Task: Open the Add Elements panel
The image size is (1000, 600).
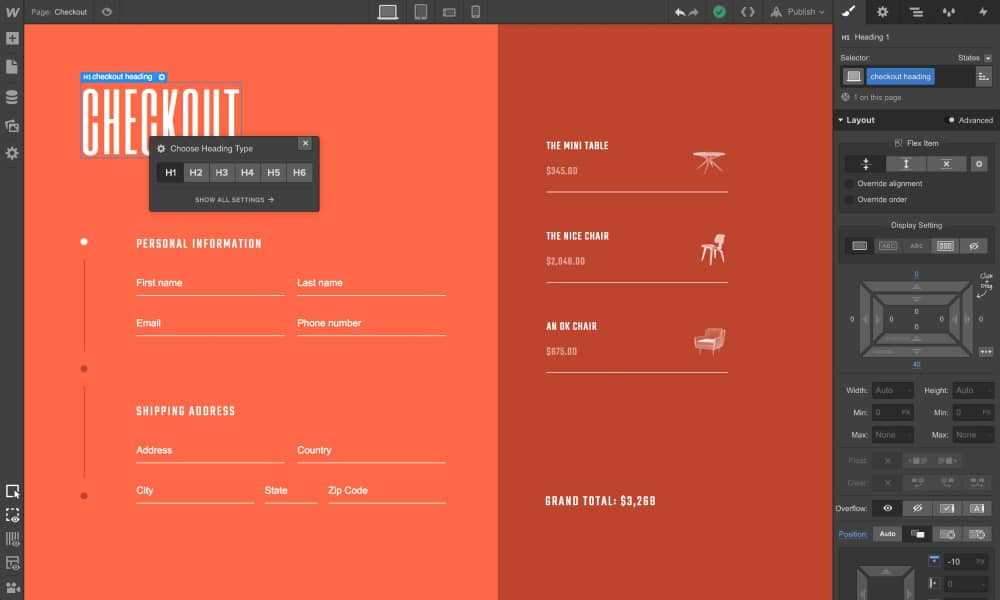Action: coord(12,38)
